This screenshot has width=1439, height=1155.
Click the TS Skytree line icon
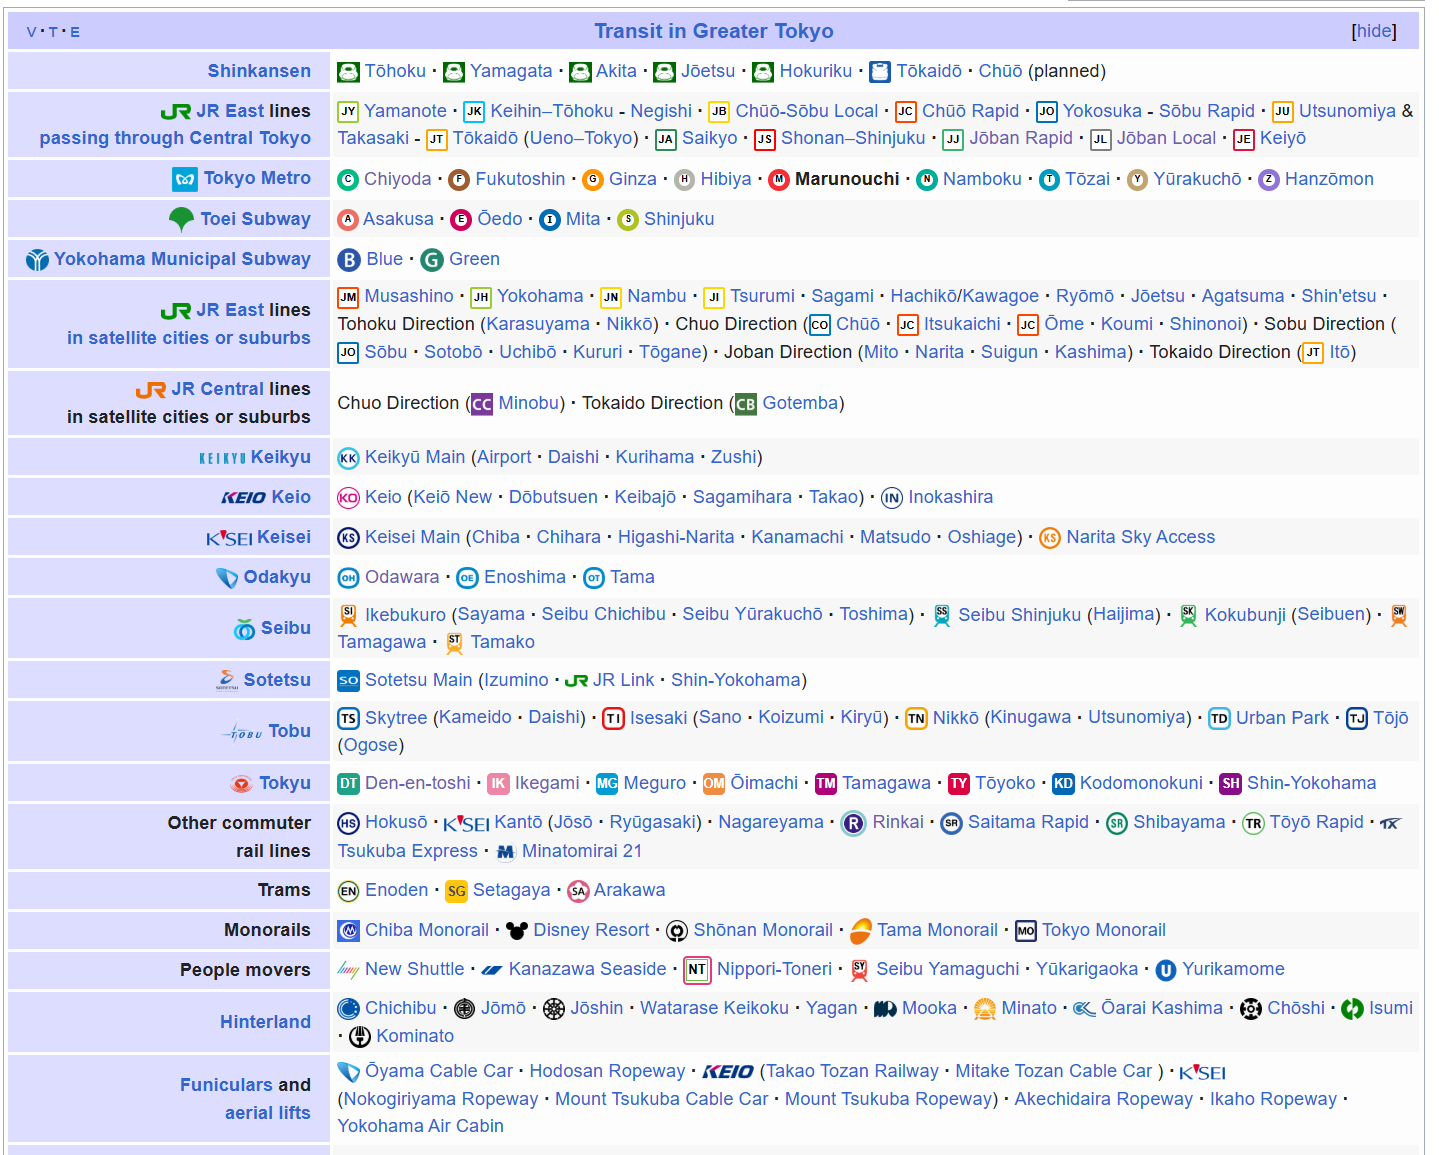coord(348,718)
